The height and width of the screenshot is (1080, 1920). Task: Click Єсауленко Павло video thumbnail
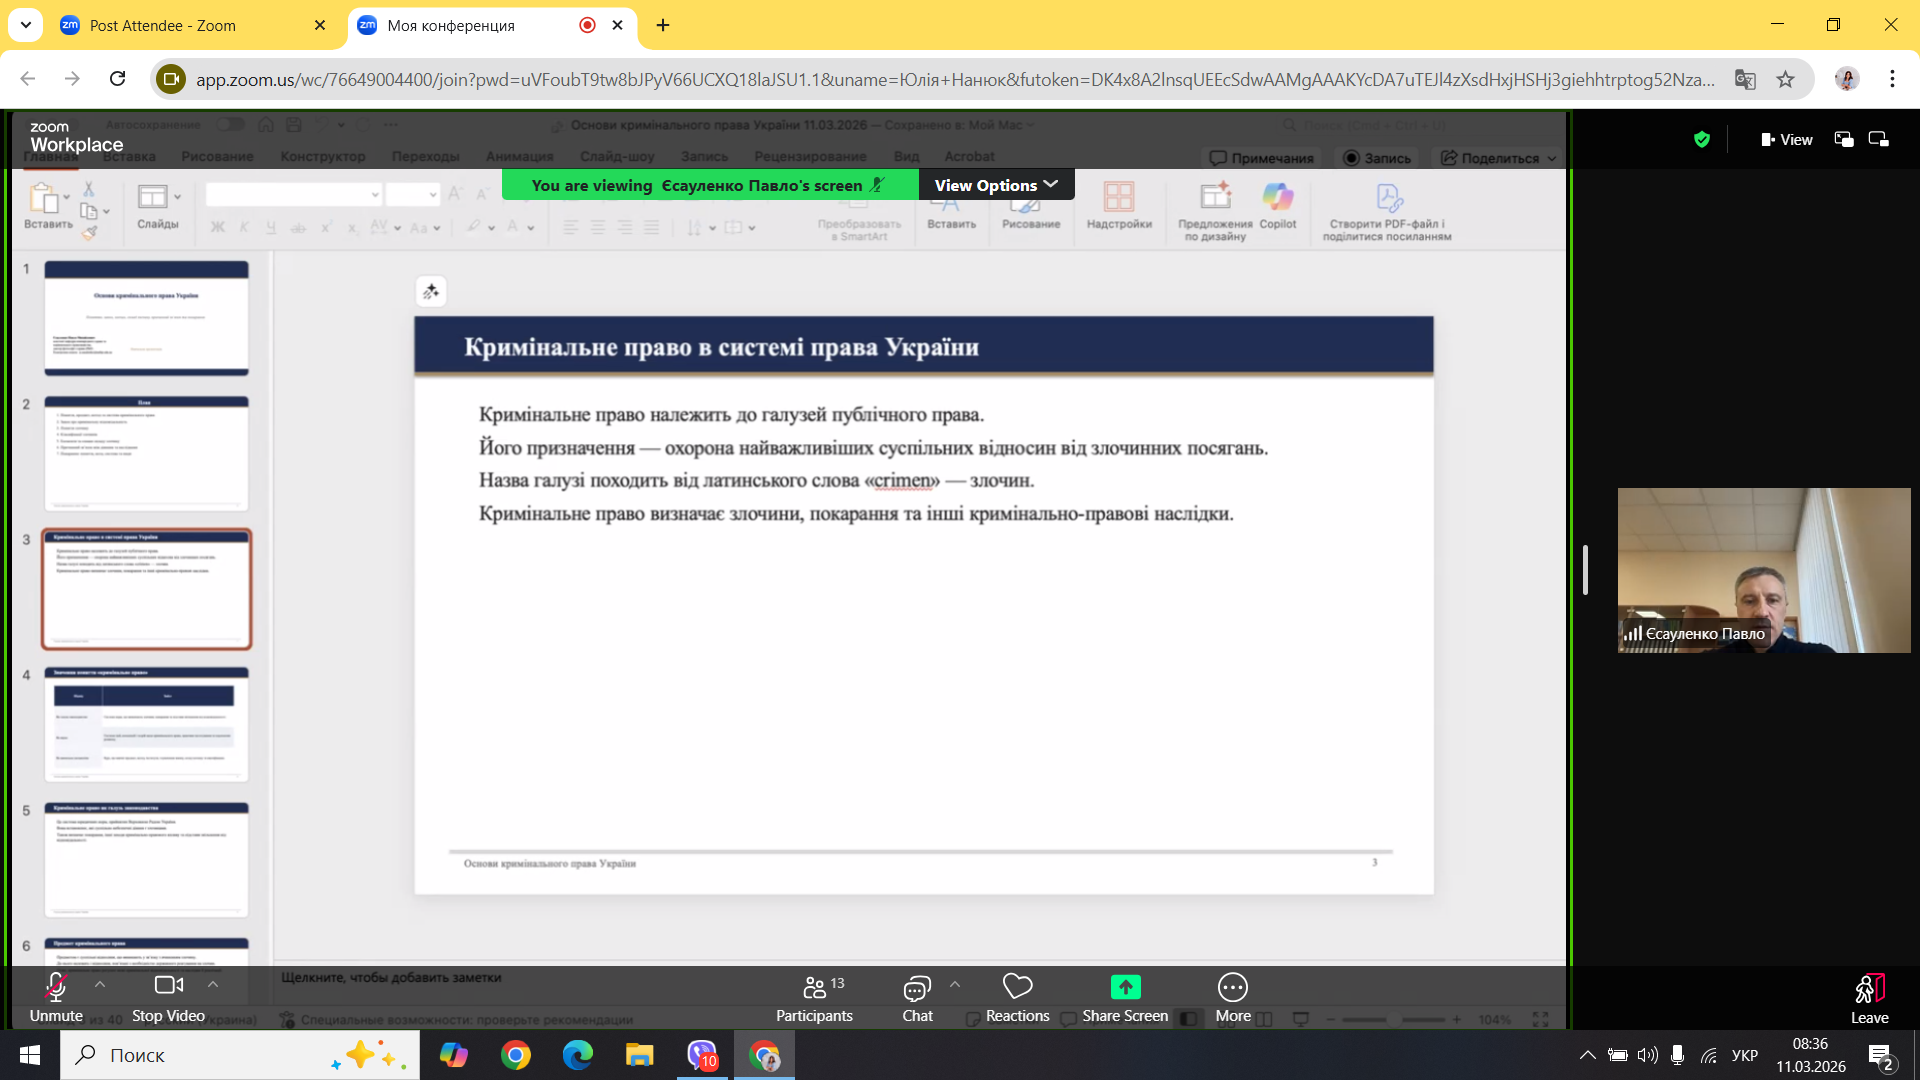[1763, 570]
